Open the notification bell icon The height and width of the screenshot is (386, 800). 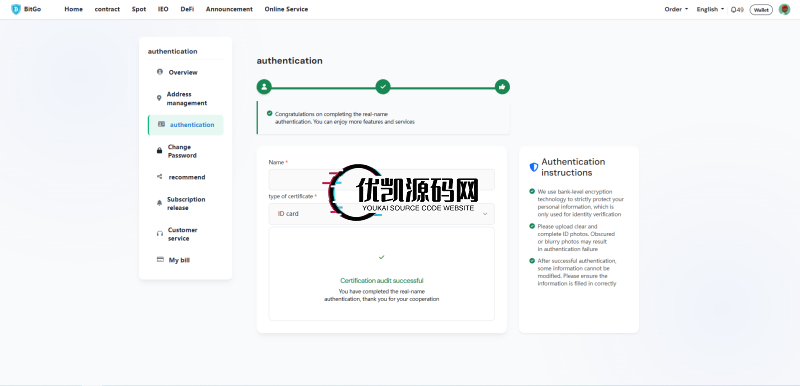click(x=733, y=10)
